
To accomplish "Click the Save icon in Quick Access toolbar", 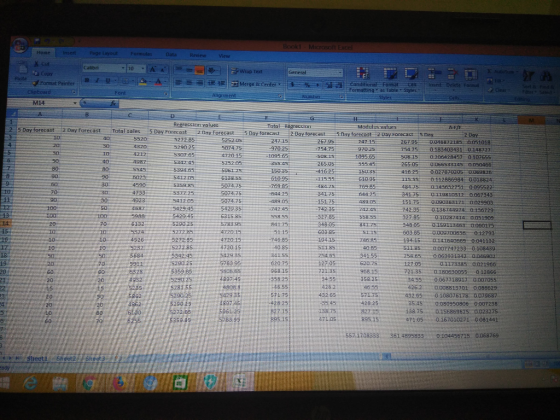I will 38,41.
